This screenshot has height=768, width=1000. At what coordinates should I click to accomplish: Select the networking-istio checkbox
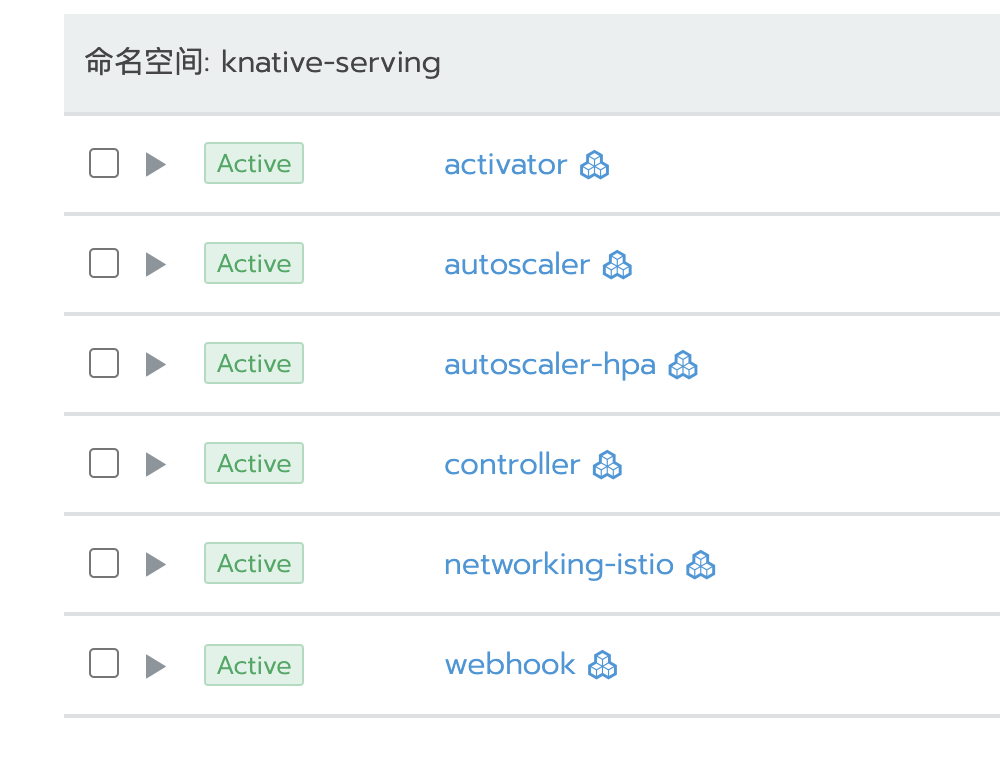coord(104,563)
